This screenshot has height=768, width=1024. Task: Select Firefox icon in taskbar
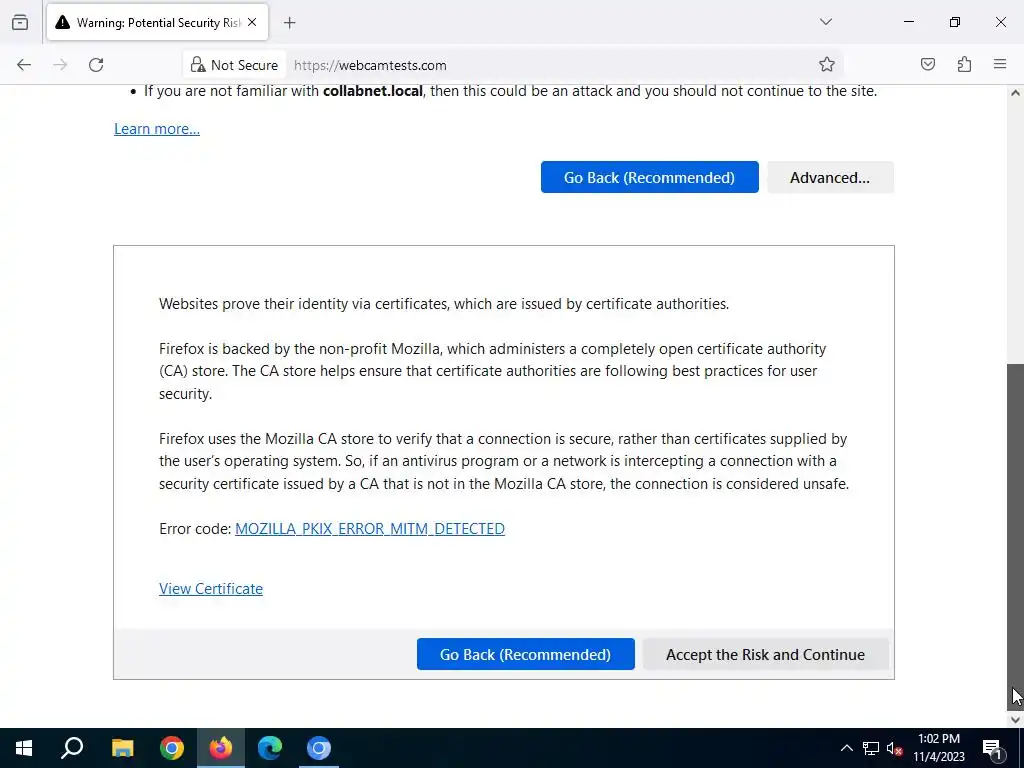[x=221, y=748]
